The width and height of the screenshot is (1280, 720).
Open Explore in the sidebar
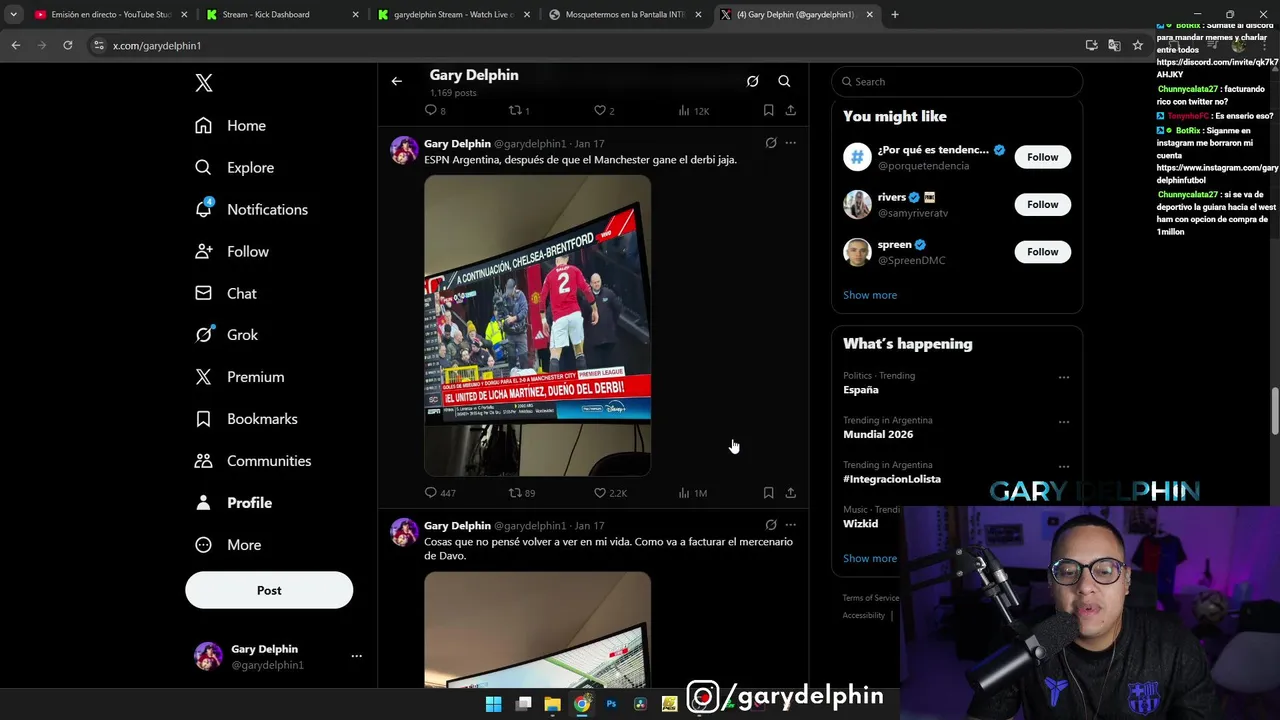tap(235, 167)
